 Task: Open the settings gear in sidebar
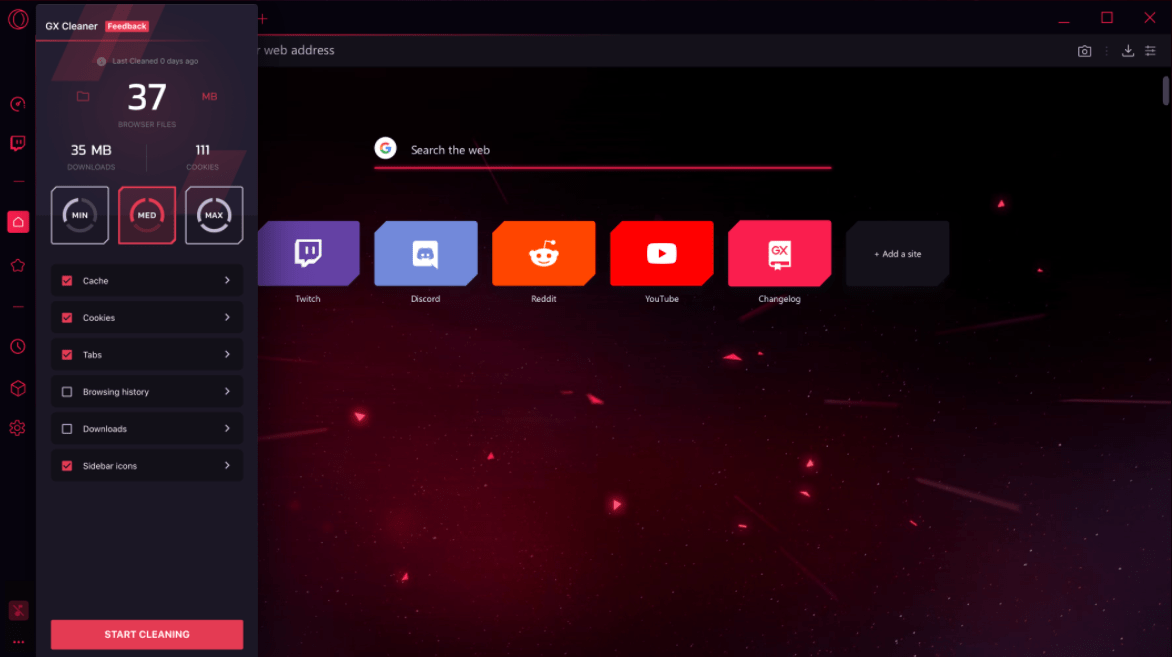point(17,428)
